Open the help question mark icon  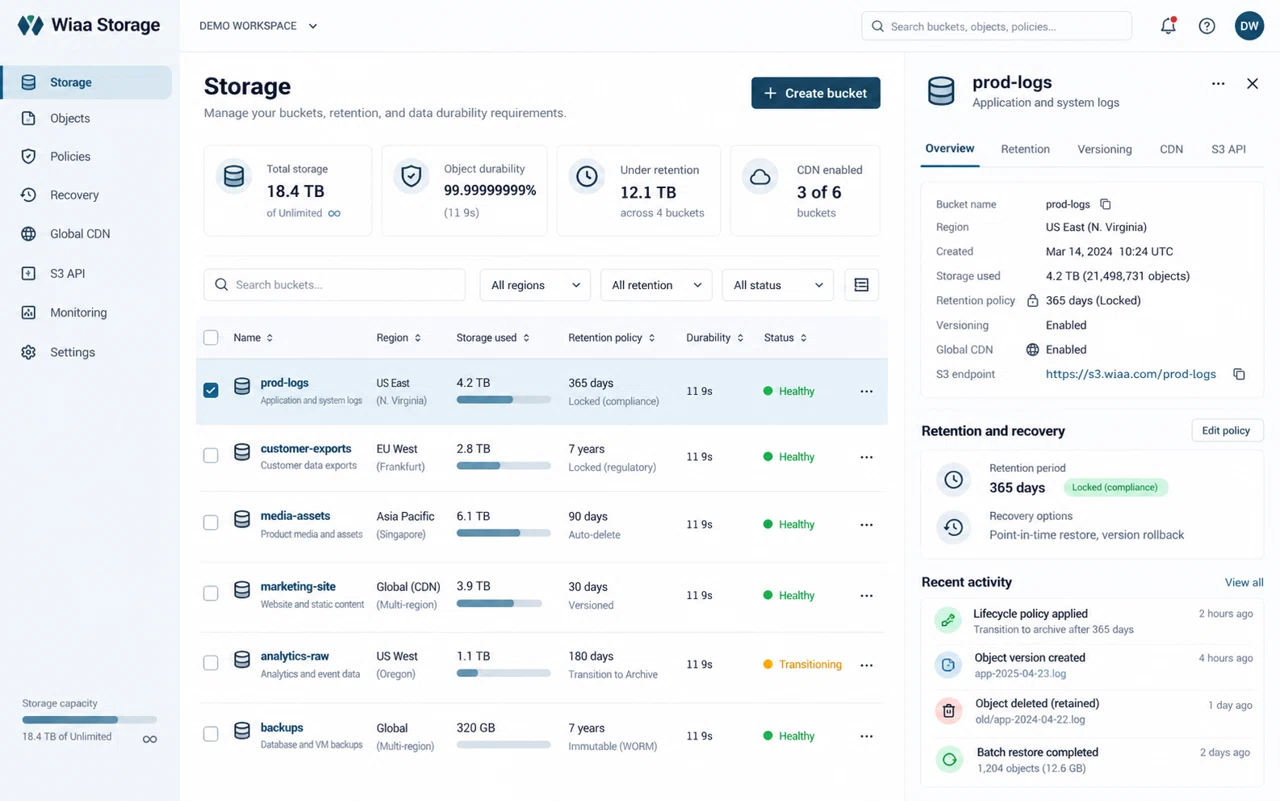[x=1207, y=26]
